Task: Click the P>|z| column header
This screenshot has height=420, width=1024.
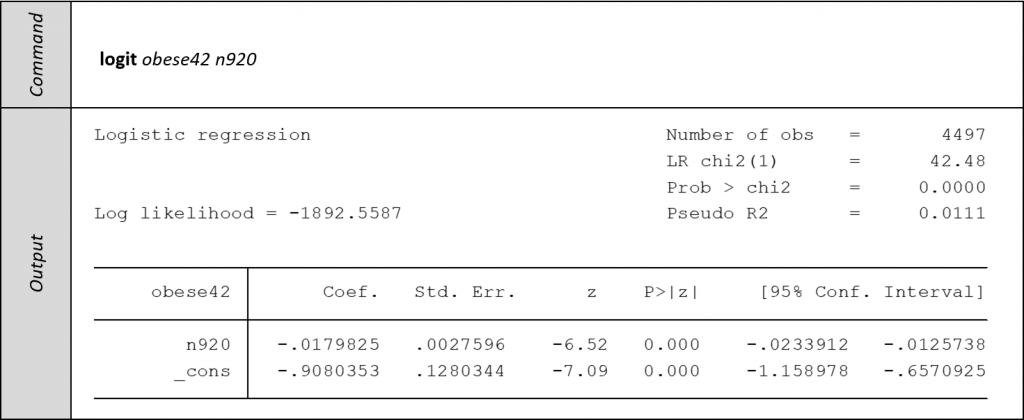Action: [671, 292]
